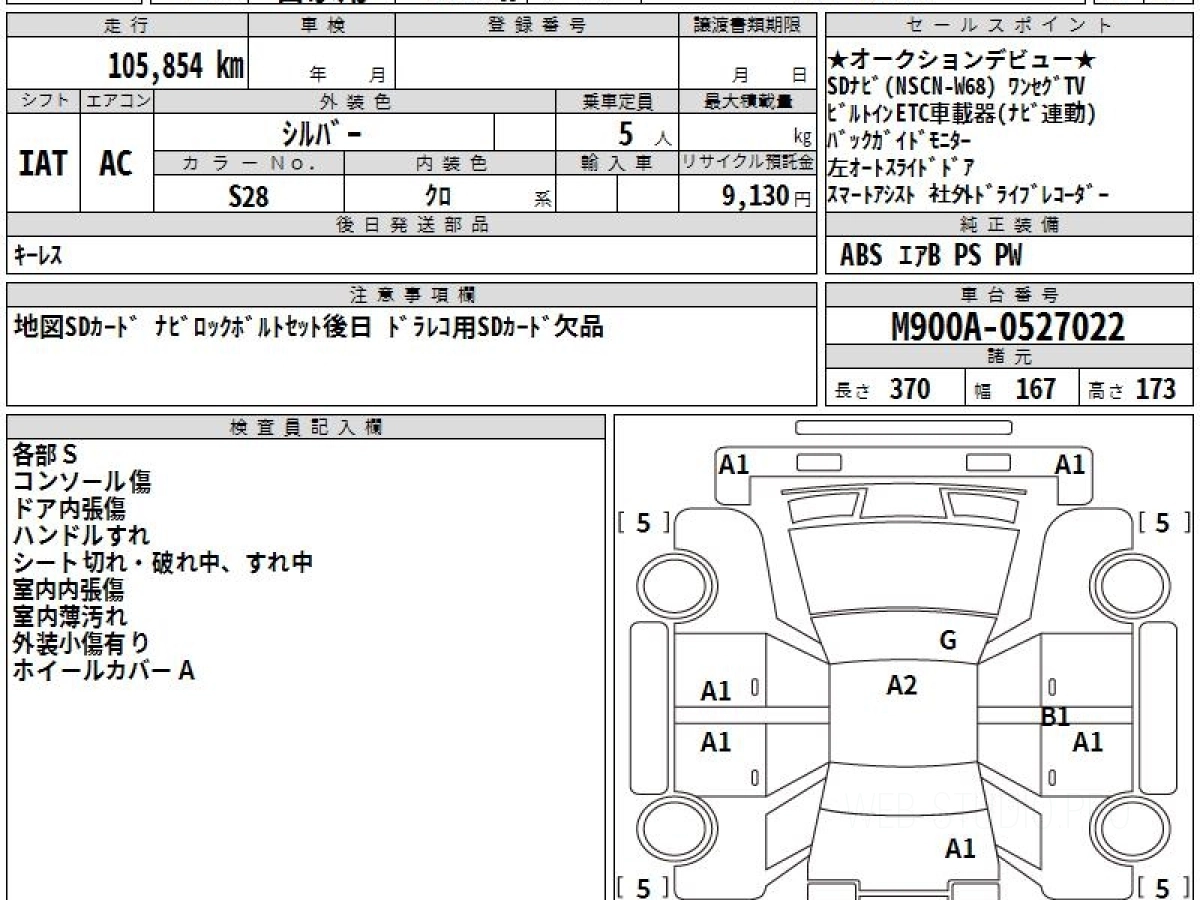This screenshot has height=900, width=1200.
Task: Click the 最大積載量 header cell
Action: click(747, 101)
